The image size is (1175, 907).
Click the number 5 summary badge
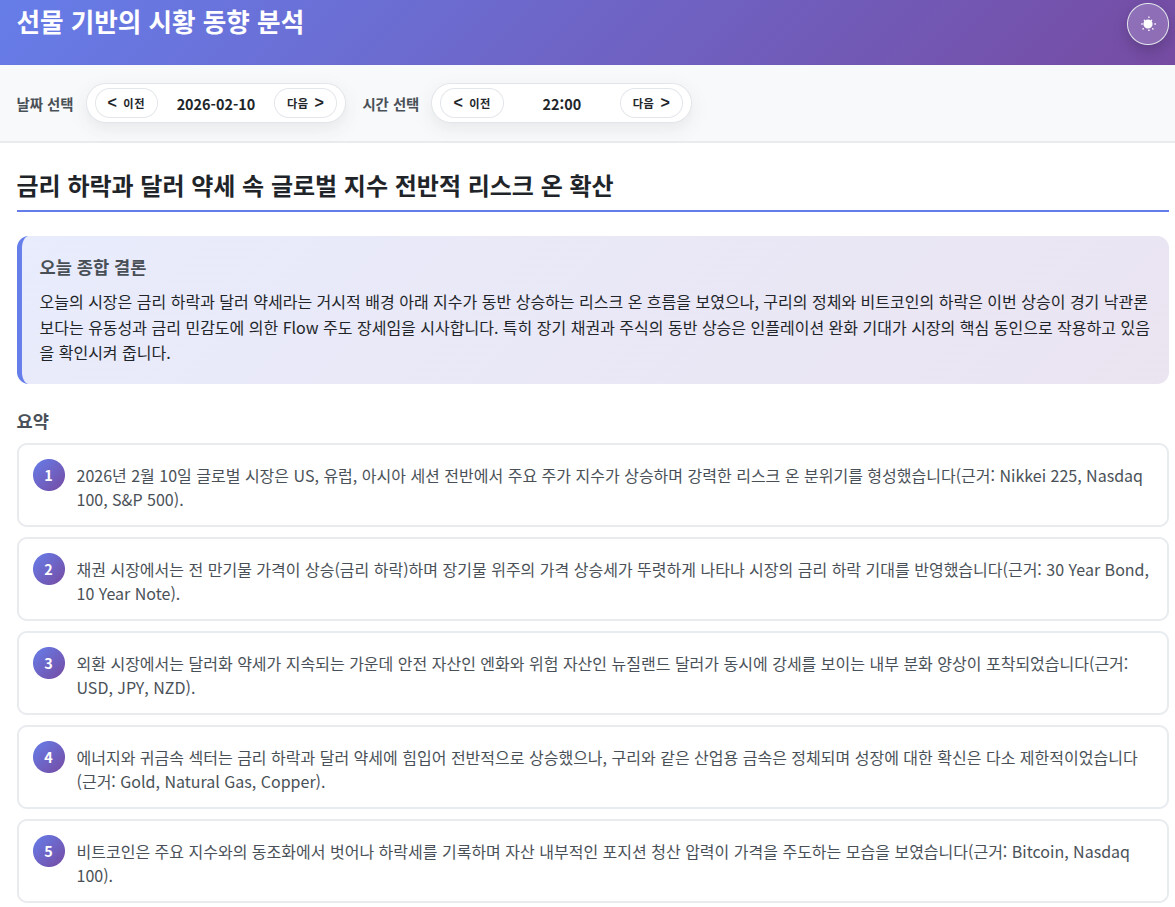click(48, 851)
